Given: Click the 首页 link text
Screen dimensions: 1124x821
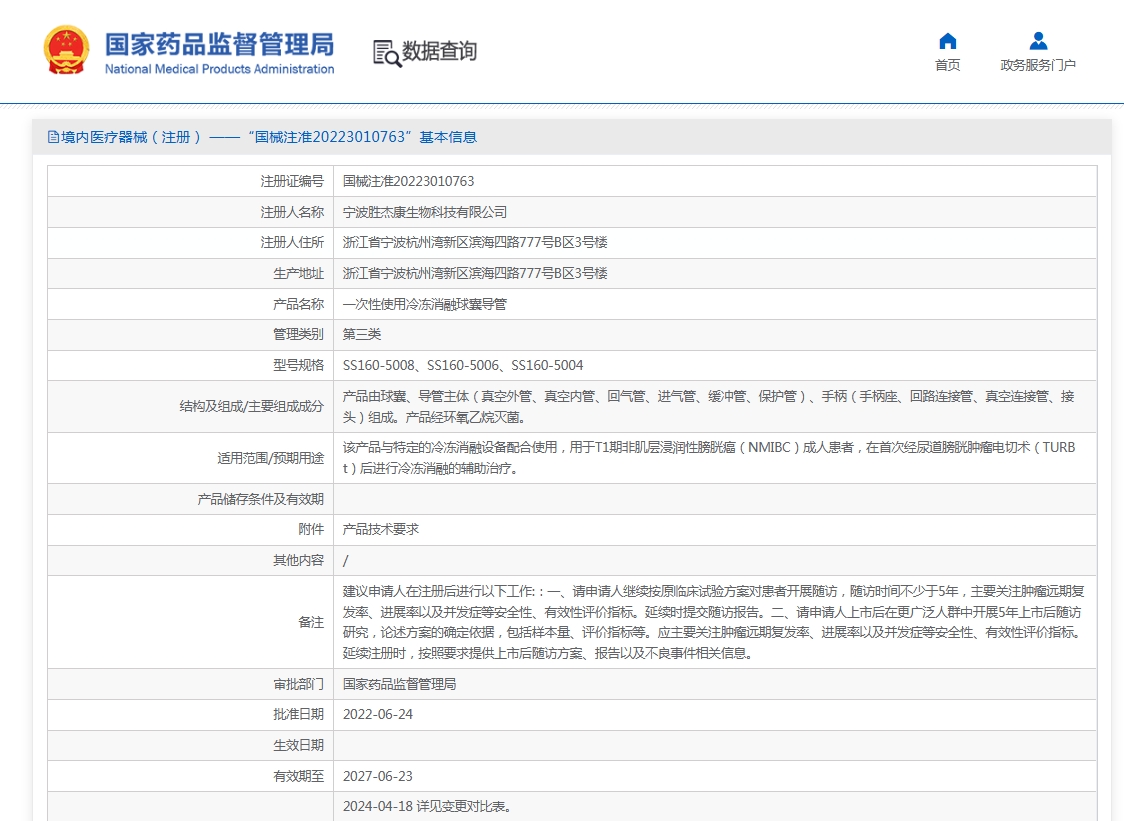Looking at the screenshot, I should pos(948,65).
